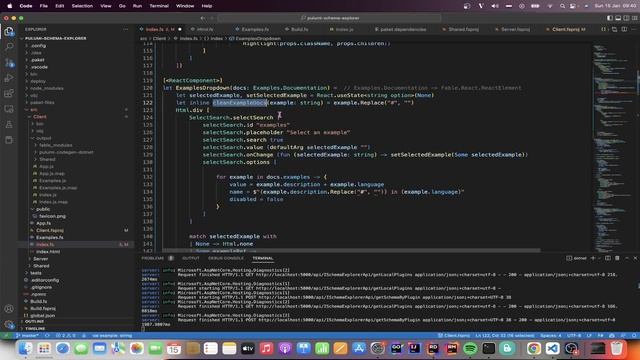This screenshot has width=640, height=360.
Task: Collapse the output folder
Action: click(44, 138)
